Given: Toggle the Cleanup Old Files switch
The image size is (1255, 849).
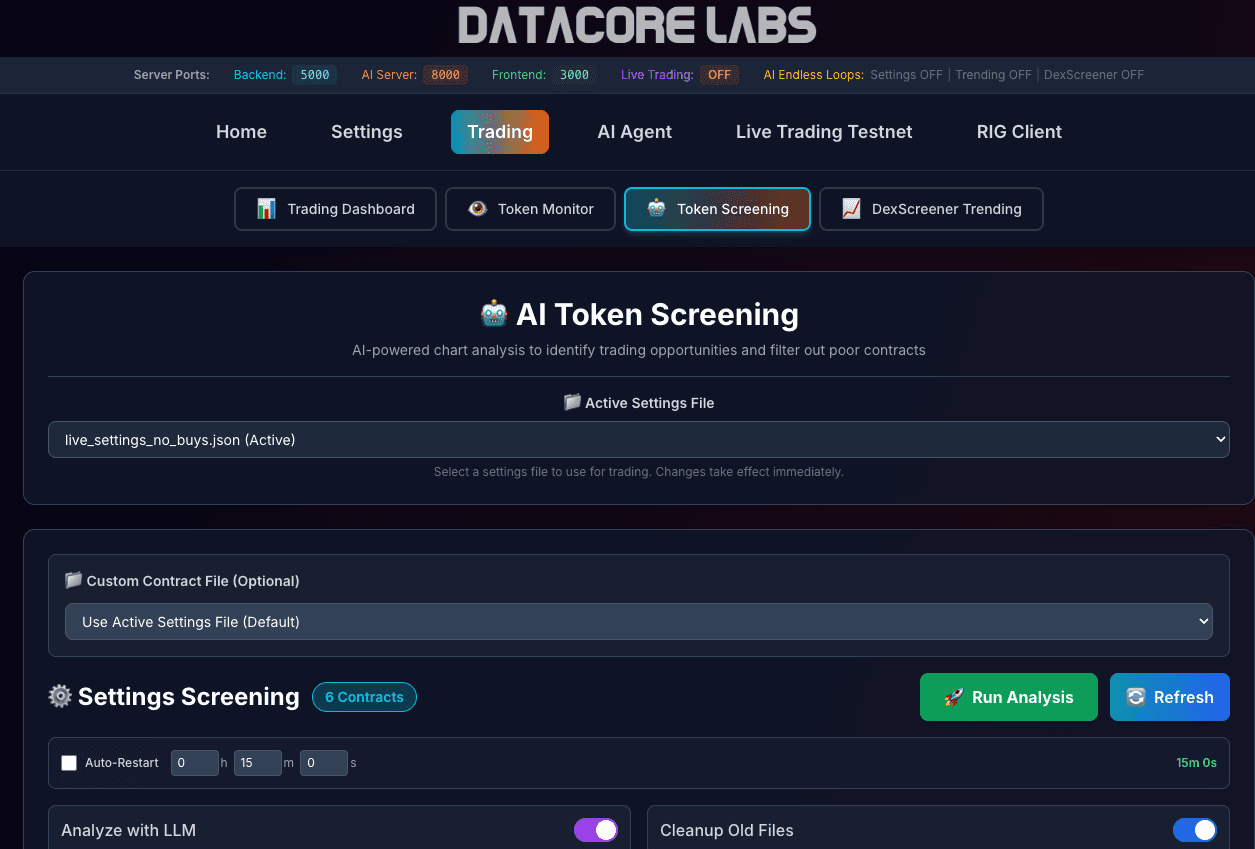Looking at the screenshot, I should [x=1195, y=830].
